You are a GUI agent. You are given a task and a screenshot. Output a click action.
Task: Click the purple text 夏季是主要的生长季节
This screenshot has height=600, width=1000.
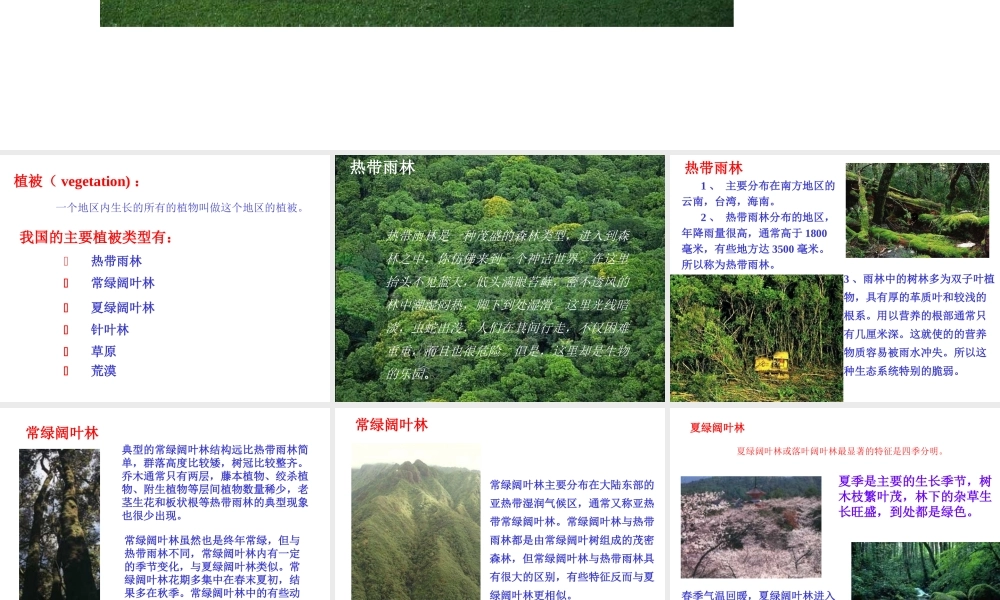(915, 496)
